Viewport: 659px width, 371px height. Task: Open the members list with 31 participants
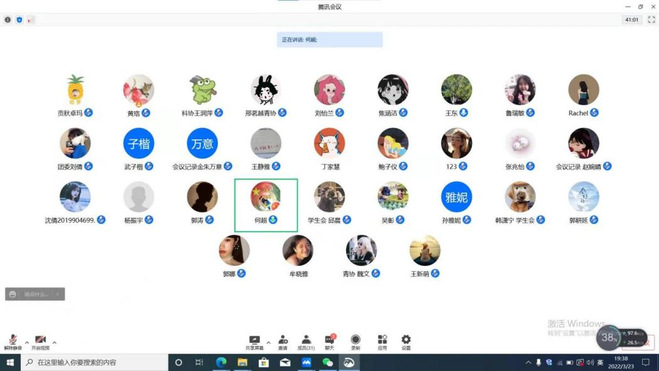pos(306,342)
